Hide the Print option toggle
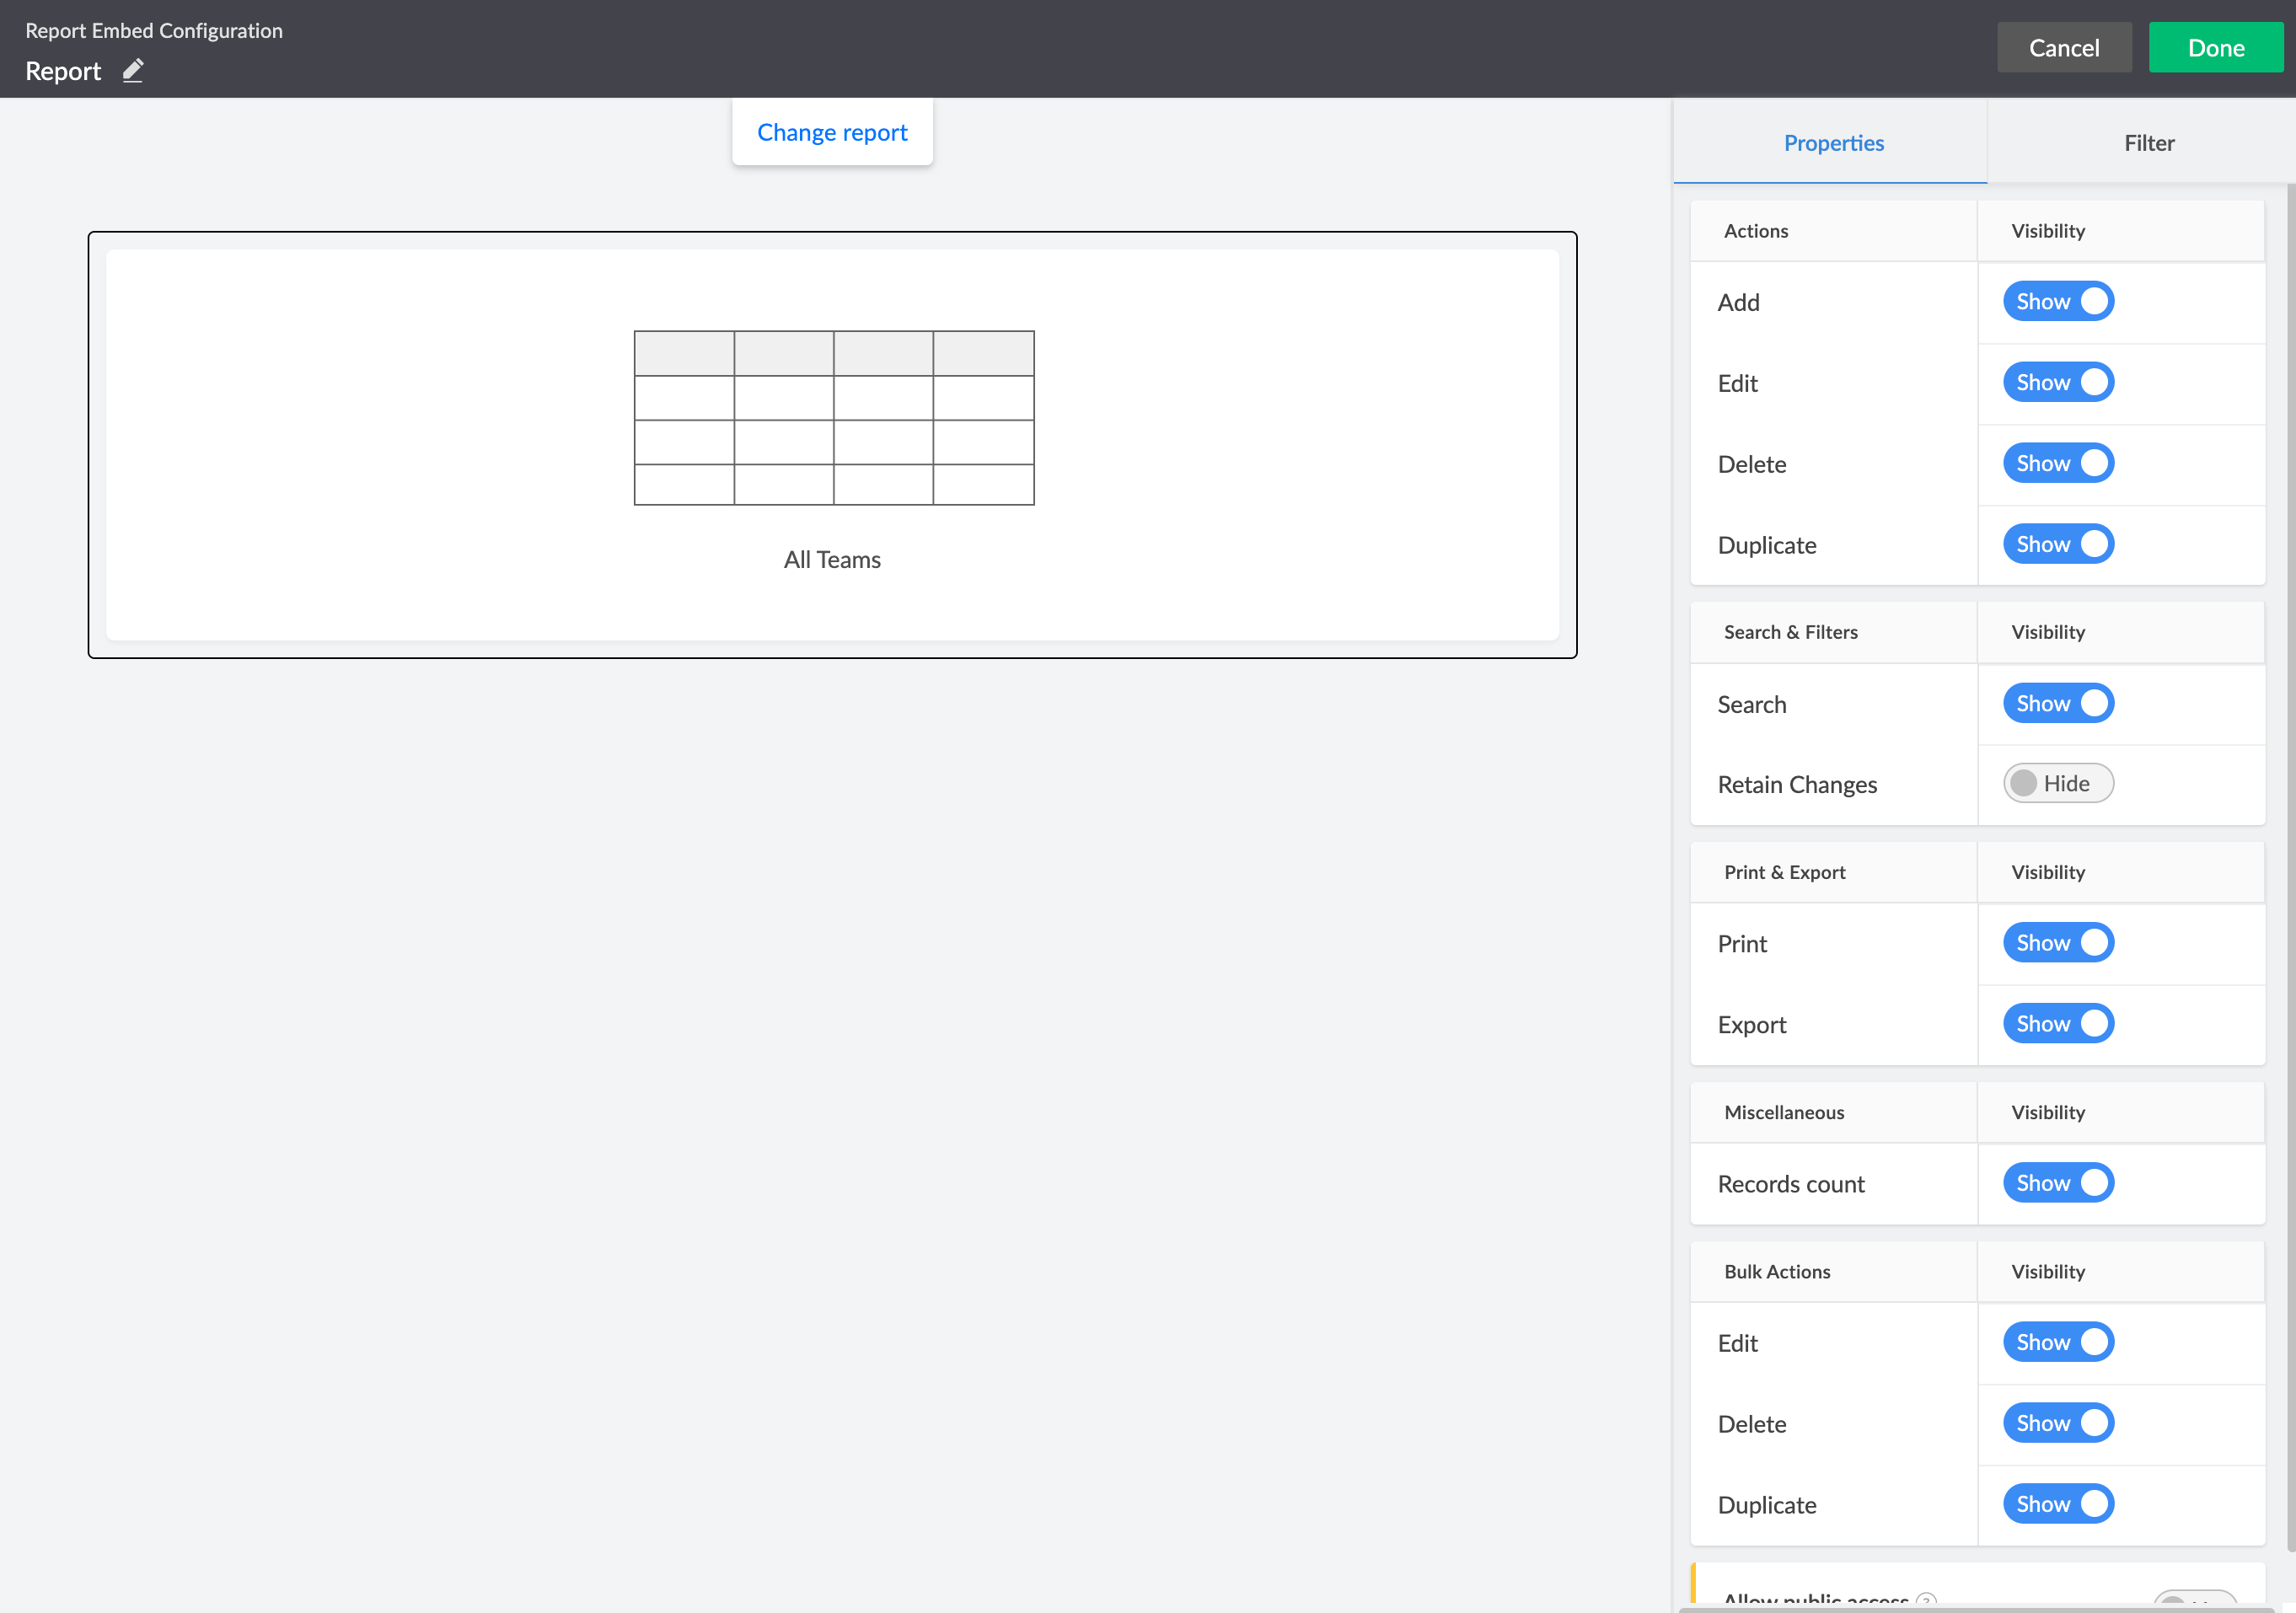The image size is (2296, 1613). click(2057, 943)
